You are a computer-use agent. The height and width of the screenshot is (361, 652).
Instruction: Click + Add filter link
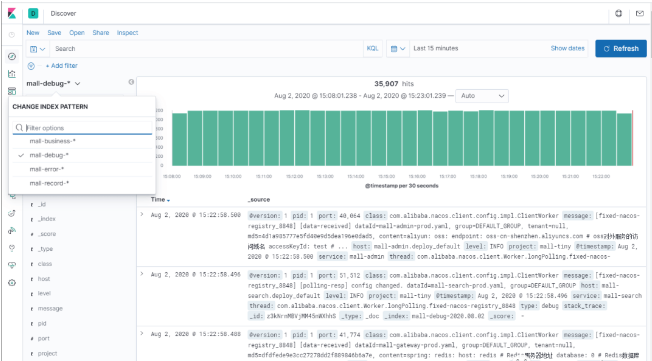(62, 66)
